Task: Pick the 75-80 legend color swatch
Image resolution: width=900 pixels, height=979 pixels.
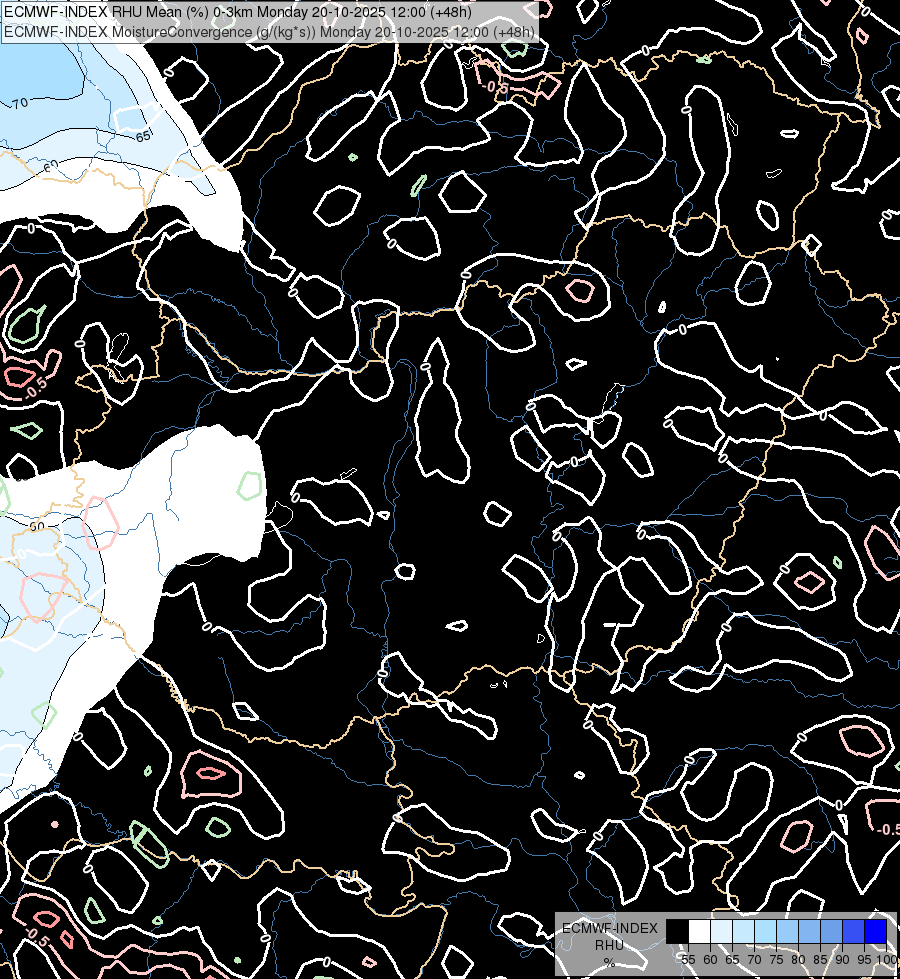Action: click(x=788, y=931)
